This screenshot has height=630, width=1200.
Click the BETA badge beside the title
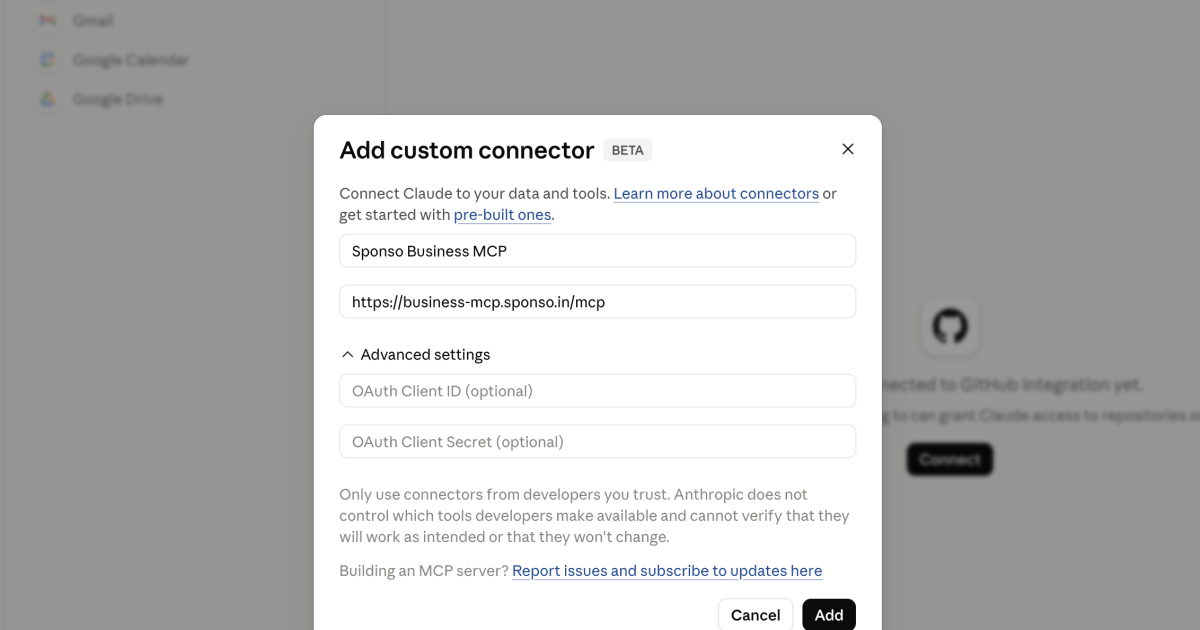click(x=628, y=150)
